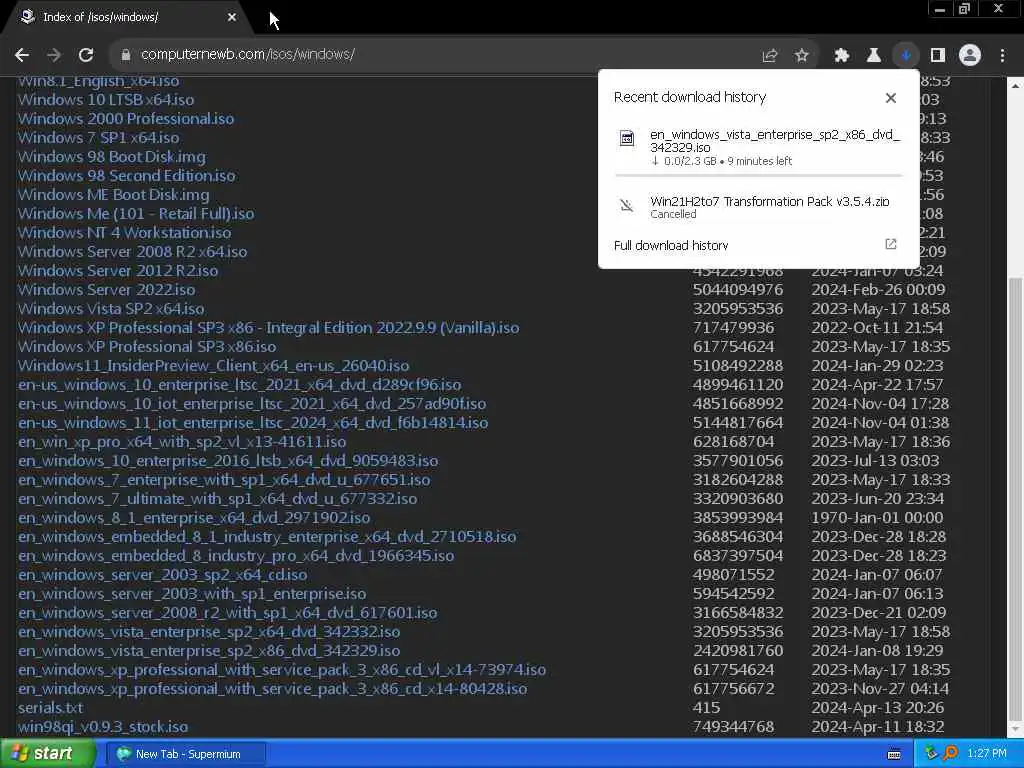Click win98qi_v0.9.3_stock.iso link
Image resolution: width=1024 pixels, height=768 pixels.
click(x=103, y=726)
